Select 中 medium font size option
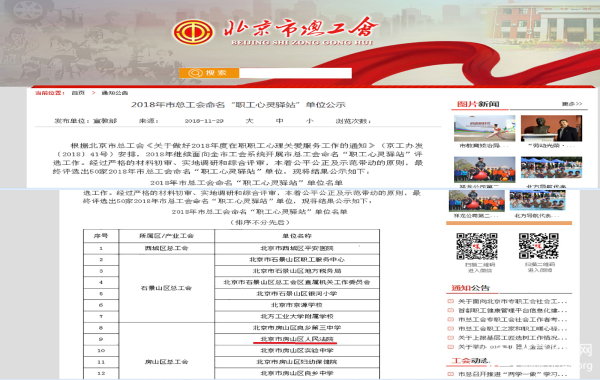600x380 pixels. click(280, 121)
